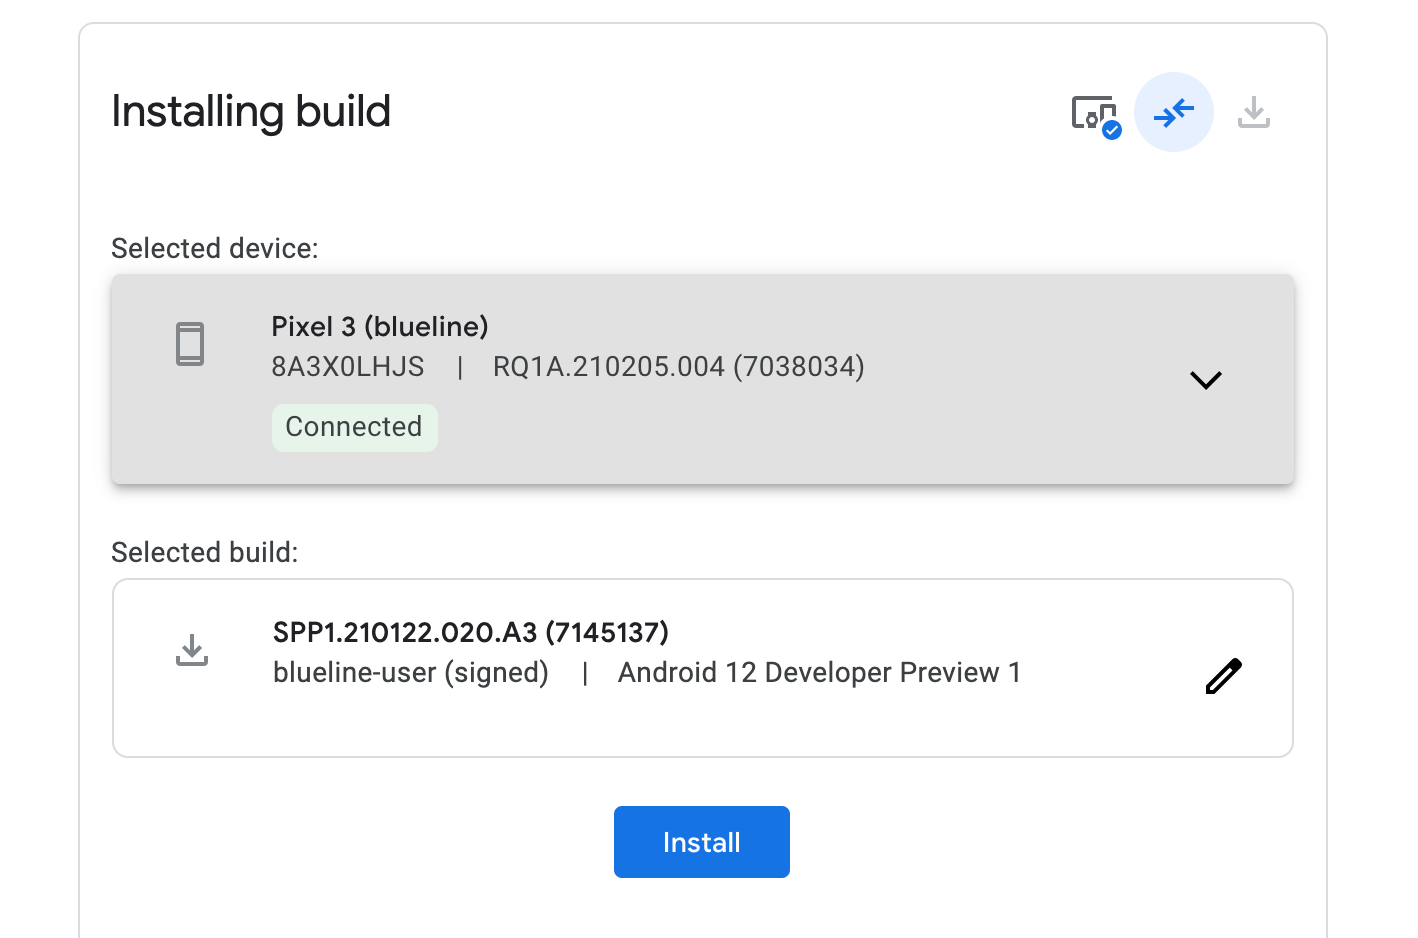
Task: Select the Pixel 3 (blueline) device name
Action: point(380,327)
